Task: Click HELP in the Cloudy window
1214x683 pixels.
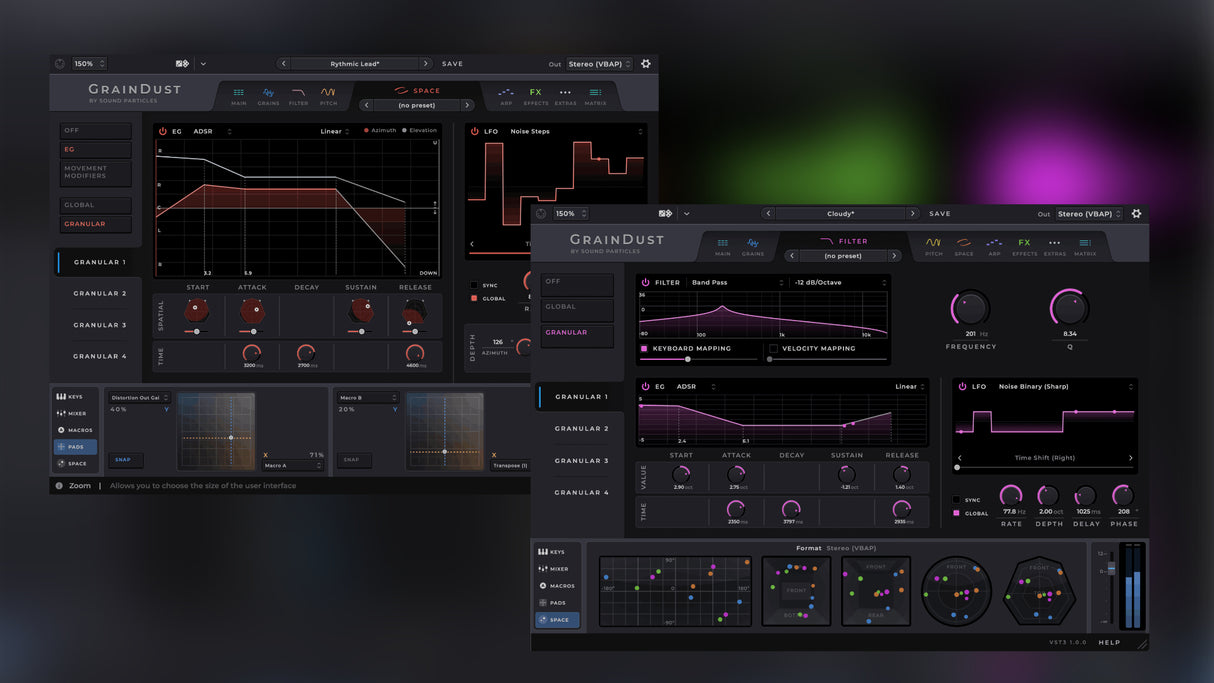Action: pyautogui.click(x=1109, y=642)
